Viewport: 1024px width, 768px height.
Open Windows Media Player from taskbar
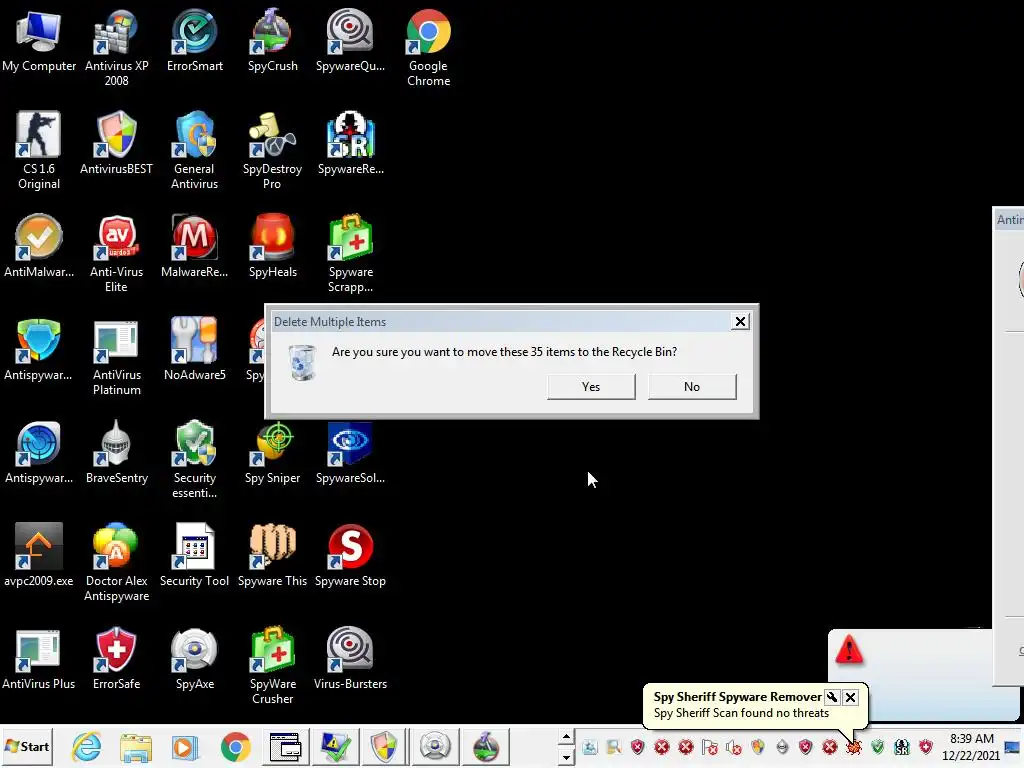(184, 746)
